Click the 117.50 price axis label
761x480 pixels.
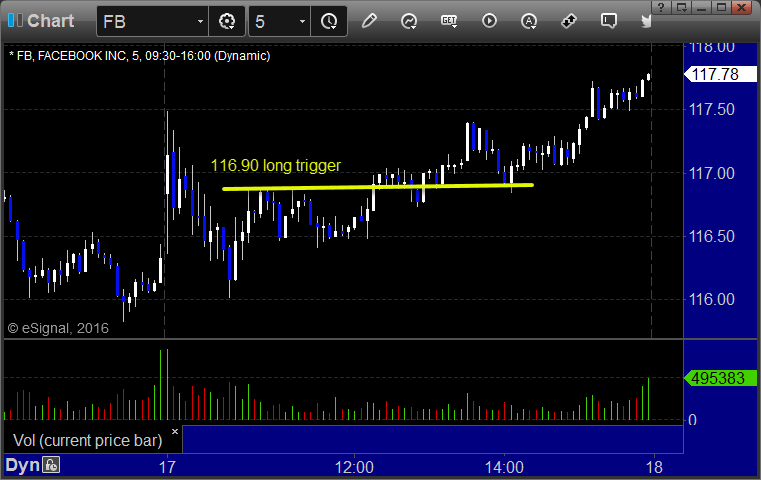pos(712,109)
